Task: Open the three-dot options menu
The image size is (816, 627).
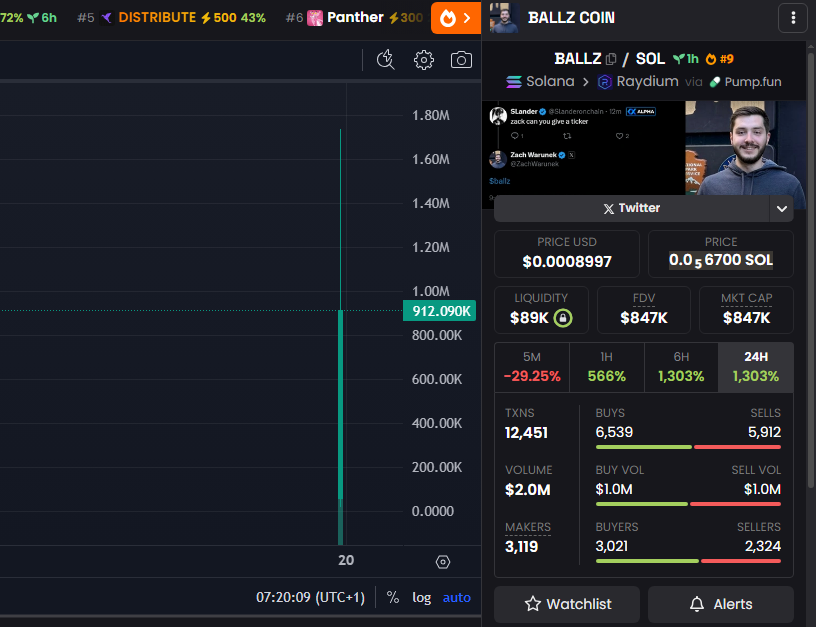Action: (793, 17)
